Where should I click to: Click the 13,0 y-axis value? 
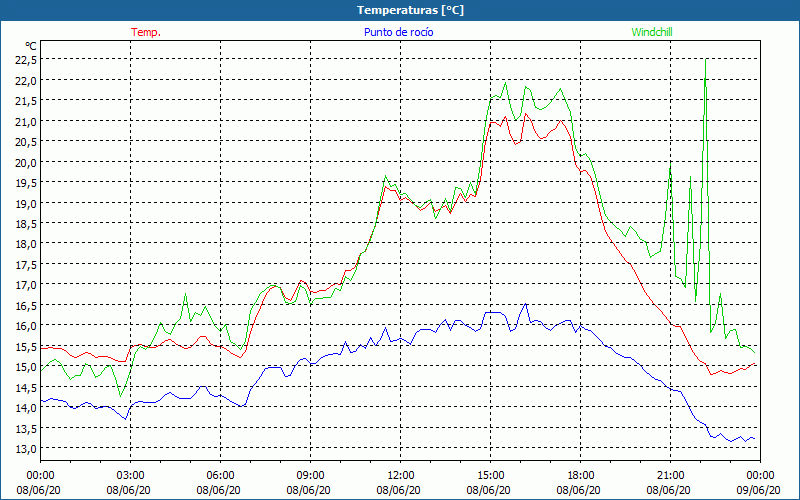pyautogui.click(x=26, y=448)
